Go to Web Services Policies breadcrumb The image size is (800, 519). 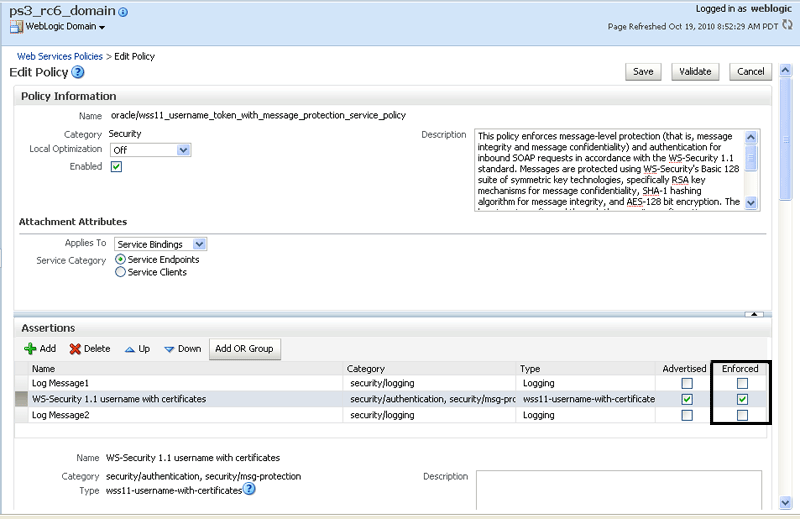(60, 57)
